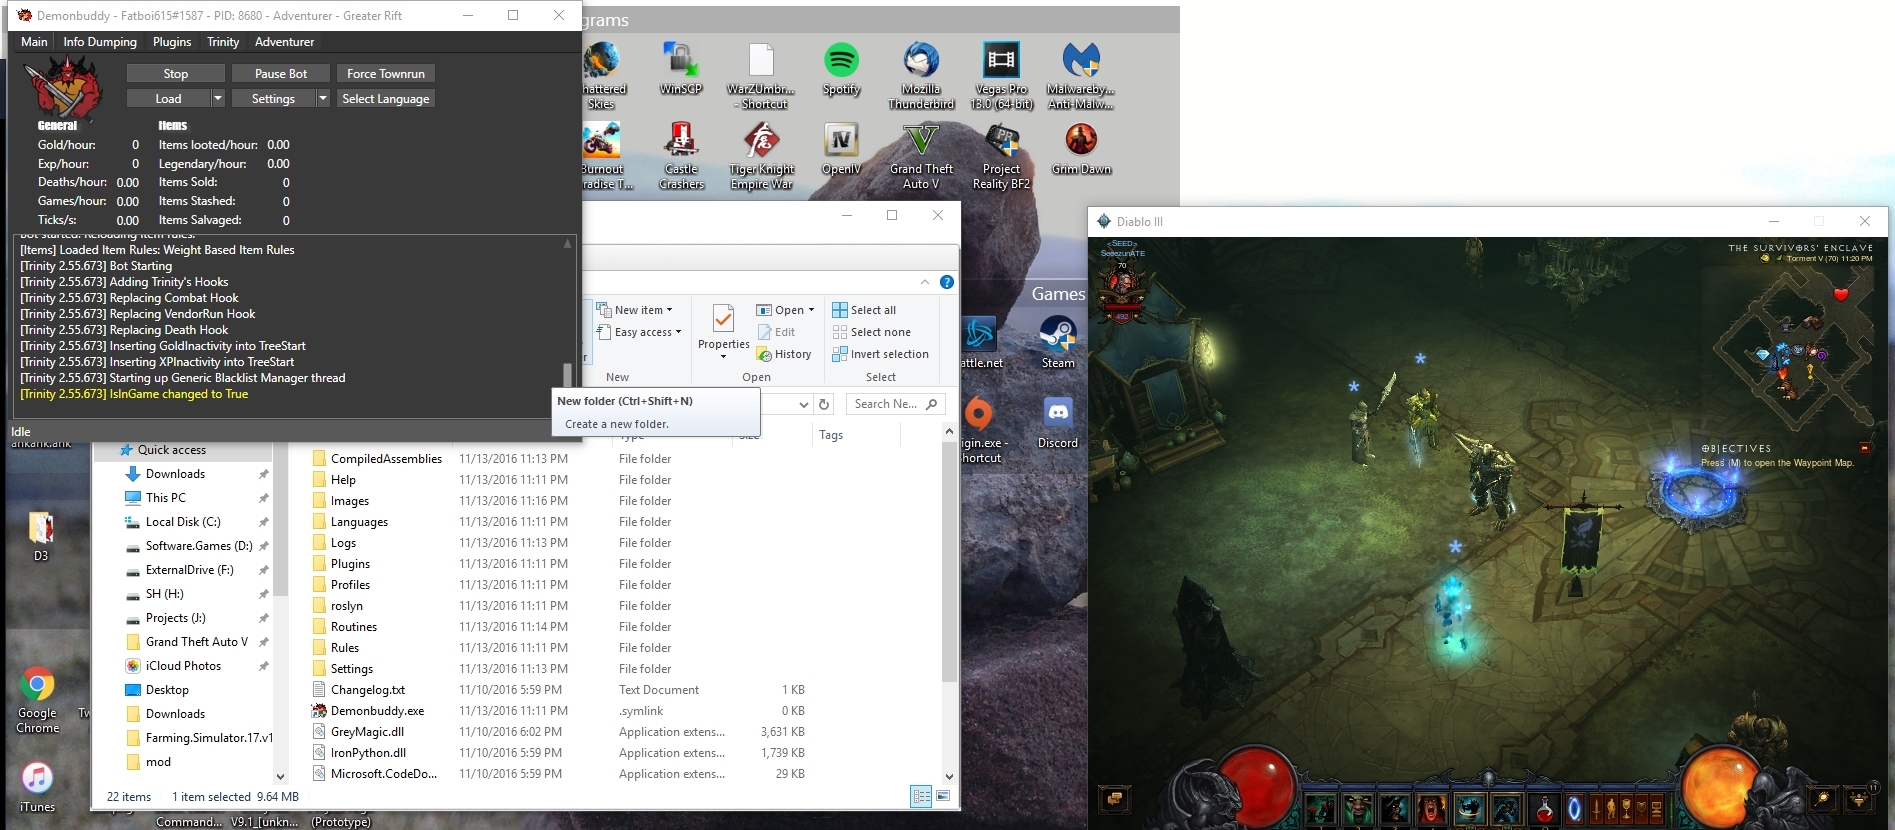Image resolution: width=1895 pixels, height=830 pixels.
Task: Click History in the Explorer ribbon
Action: (x=784, y=354)
